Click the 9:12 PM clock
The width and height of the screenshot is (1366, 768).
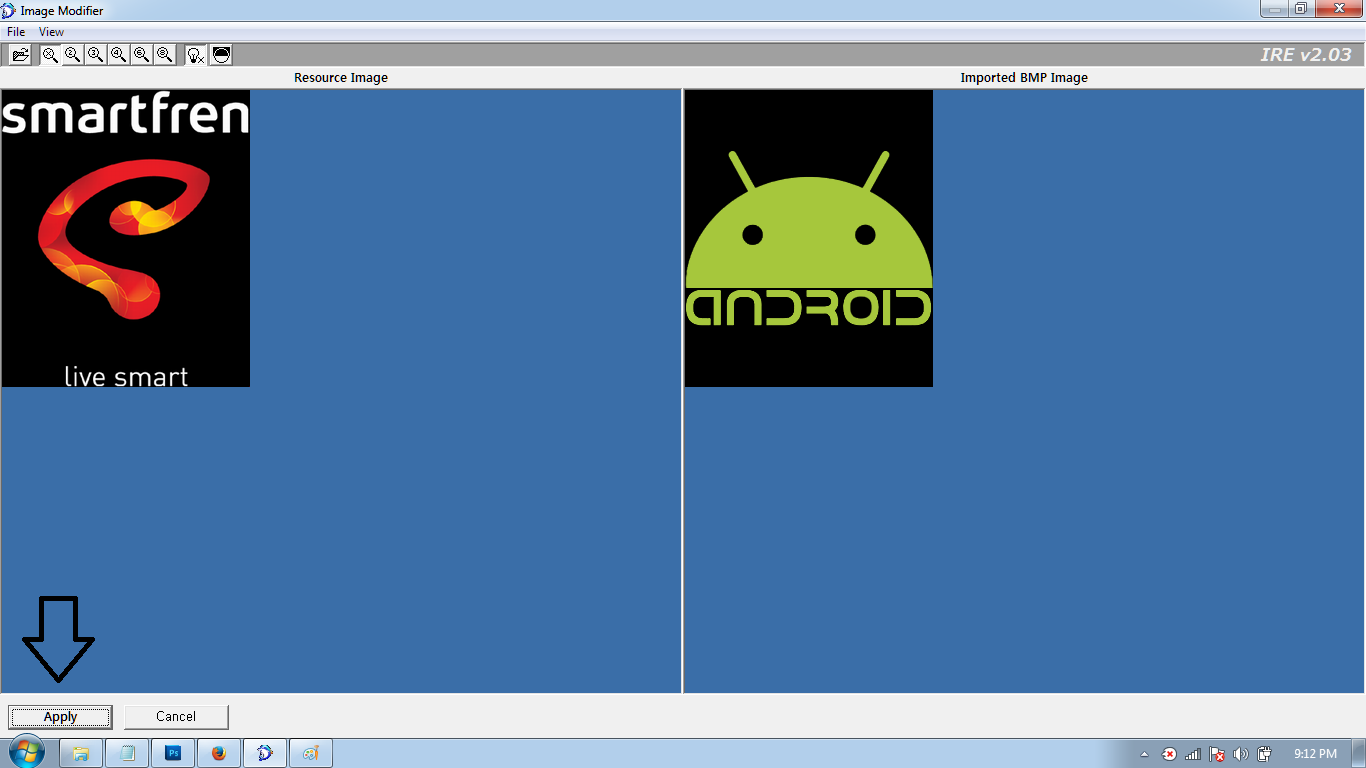tap(1314, 754)
